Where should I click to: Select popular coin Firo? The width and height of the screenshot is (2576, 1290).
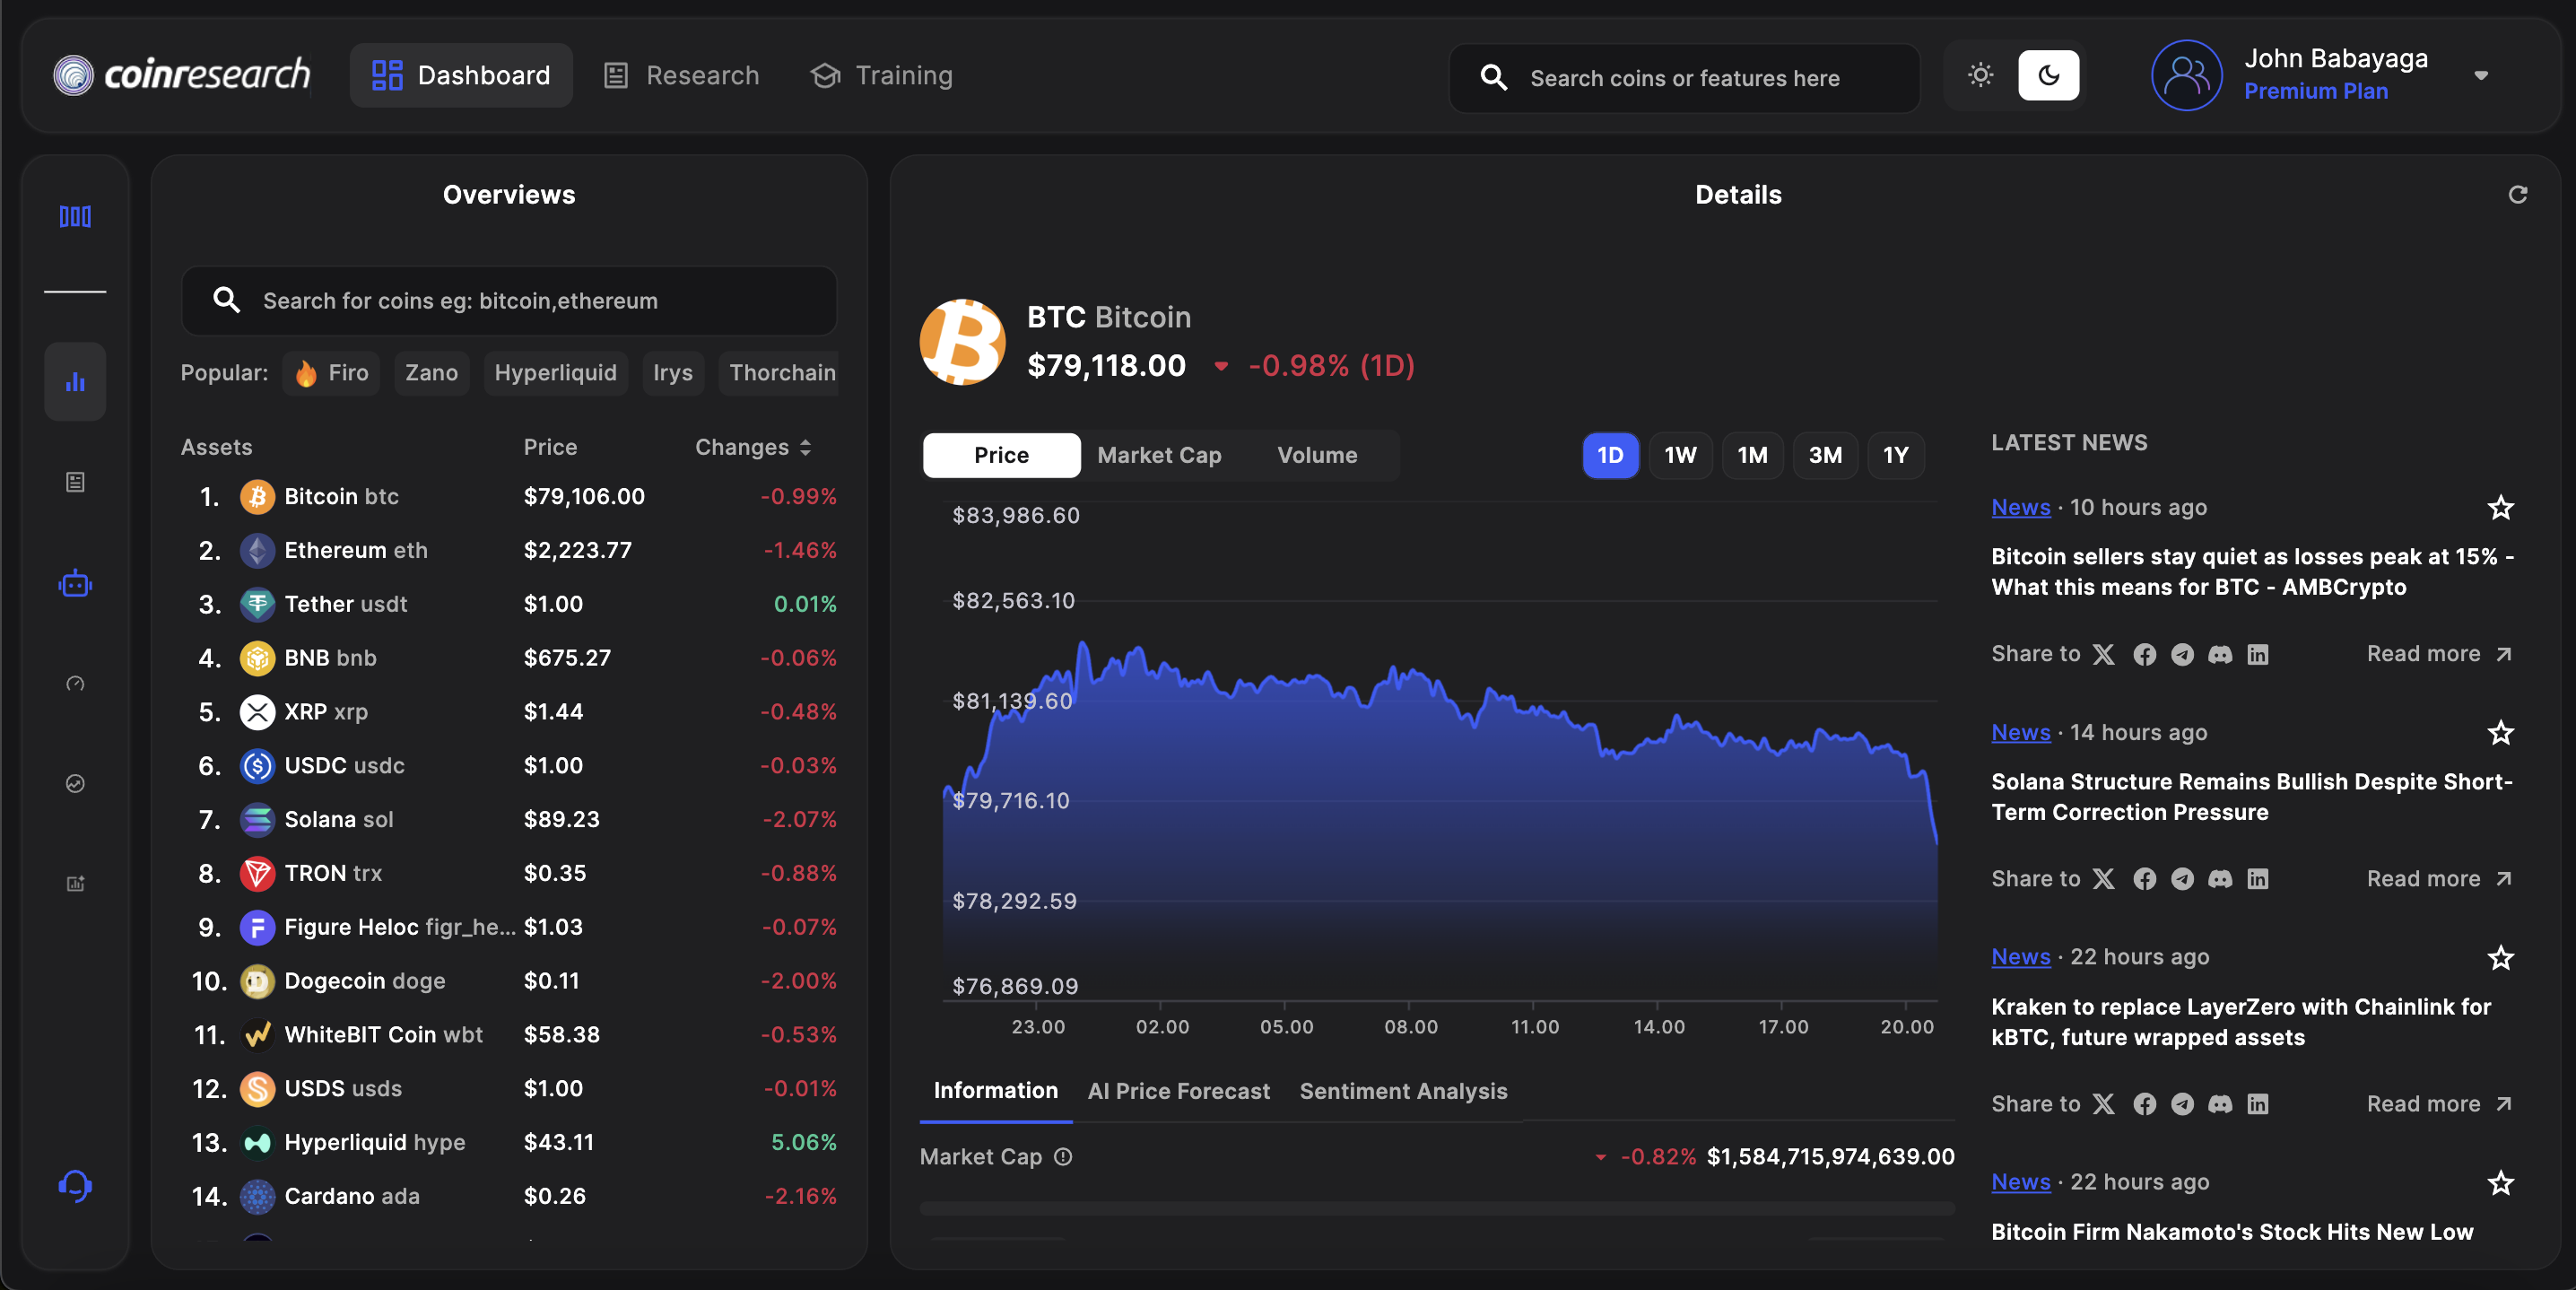click(x=331, y=373)
